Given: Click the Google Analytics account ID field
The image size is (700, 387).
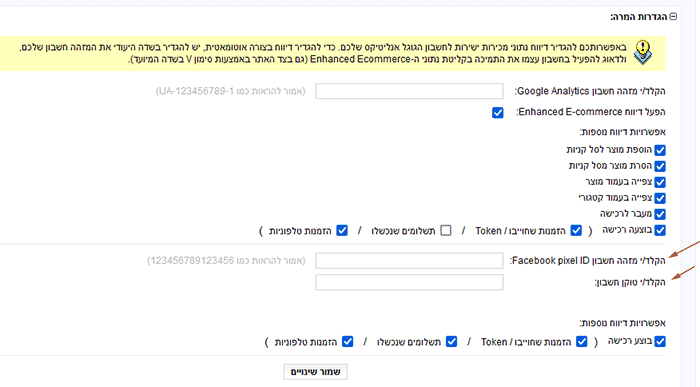Looking at the screenshot, I should coord(409,91).
